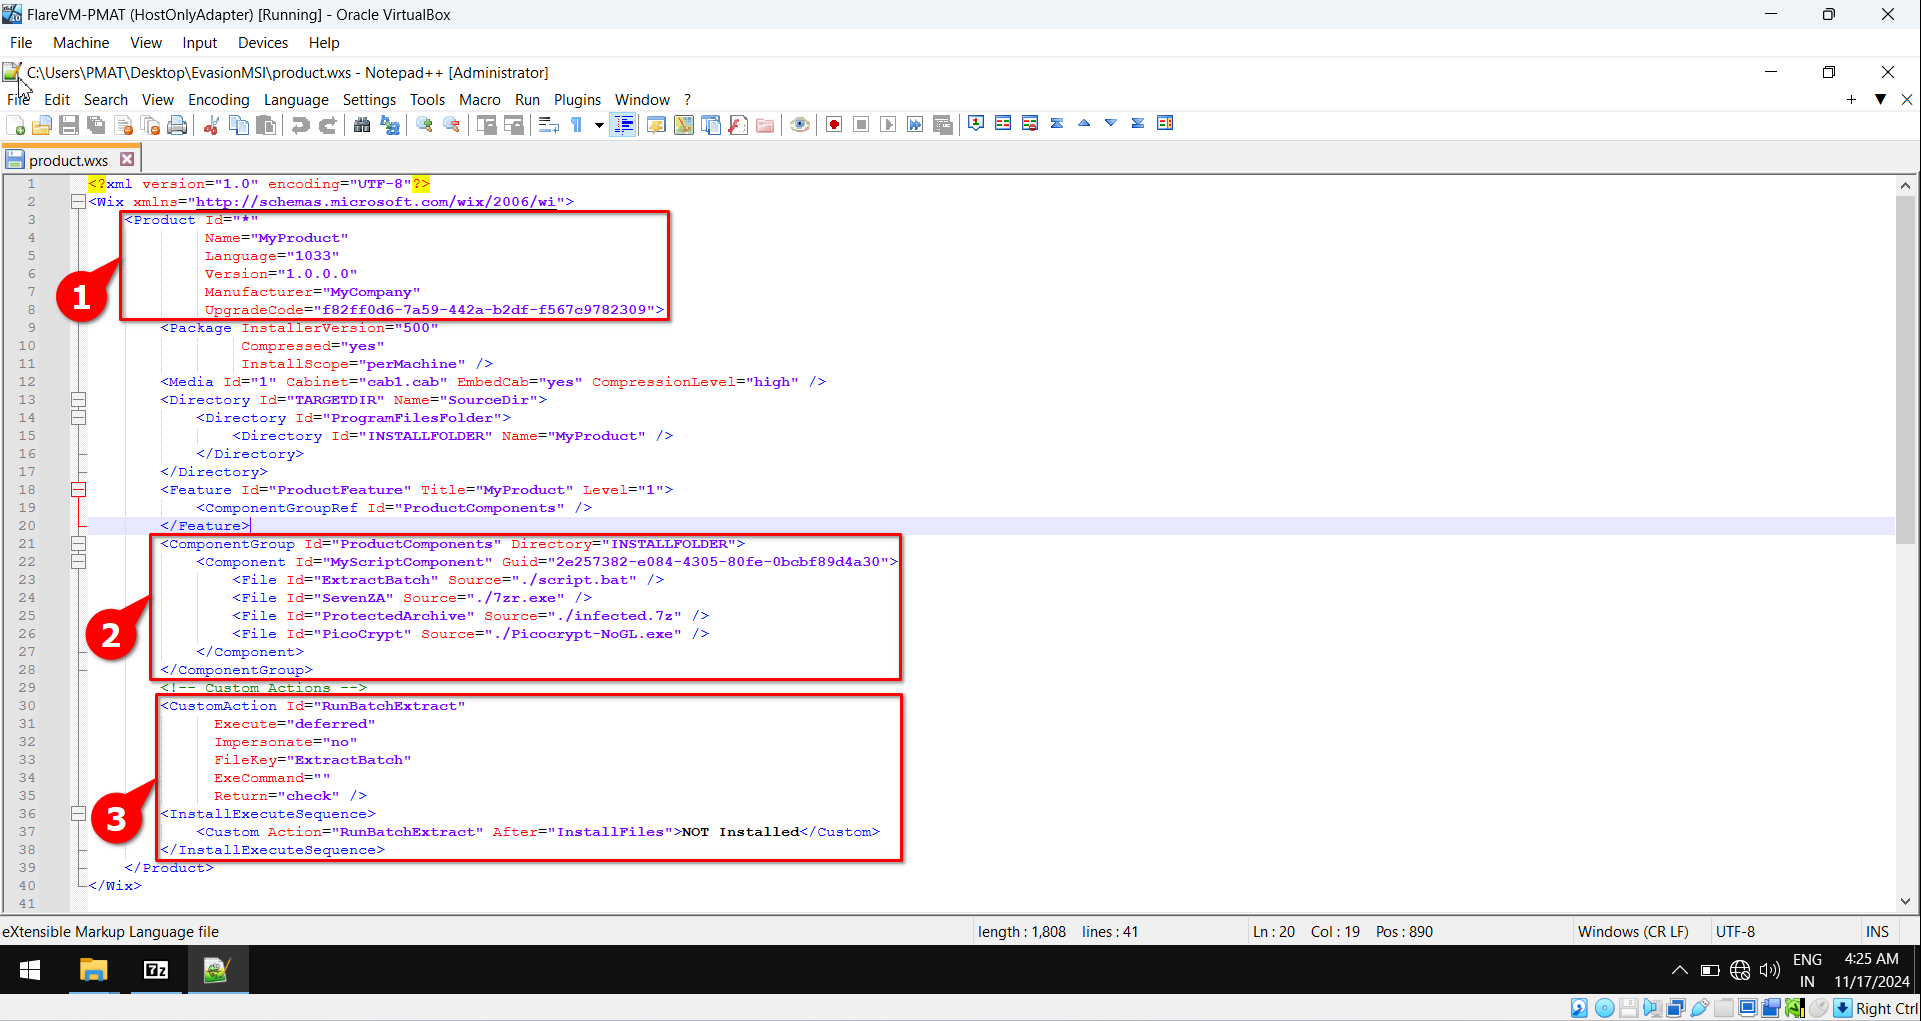The image size is (1921, 1021).
Task: Open the Document List panel icon
Action: point(711,125)
